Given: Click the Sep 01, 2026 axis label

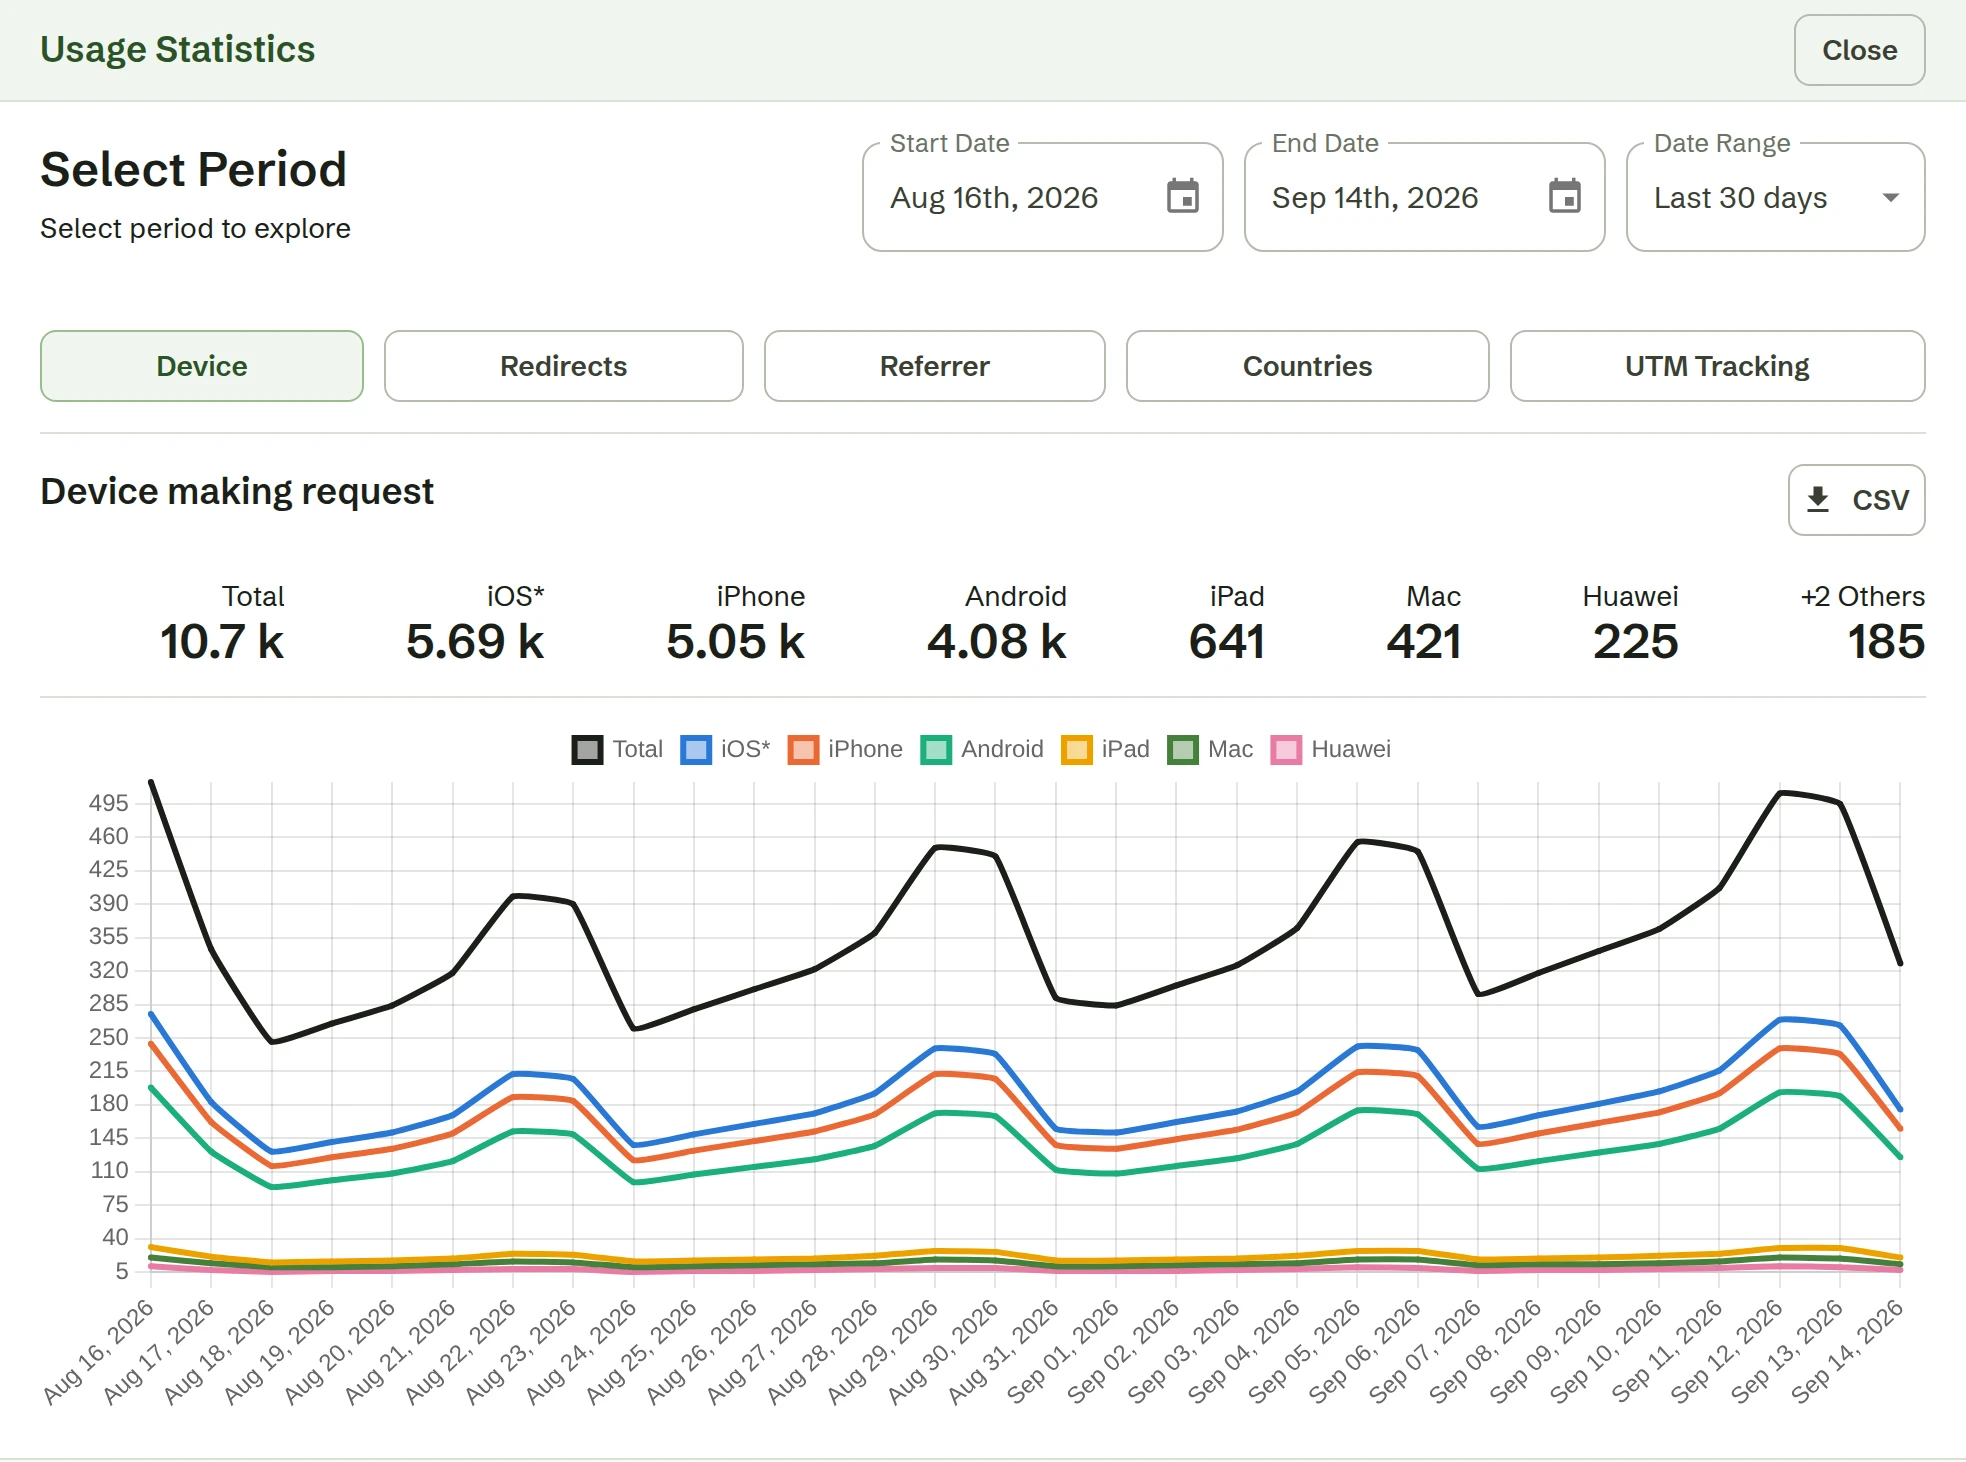Looking at the screenshot, I should pos(1064,1352).
